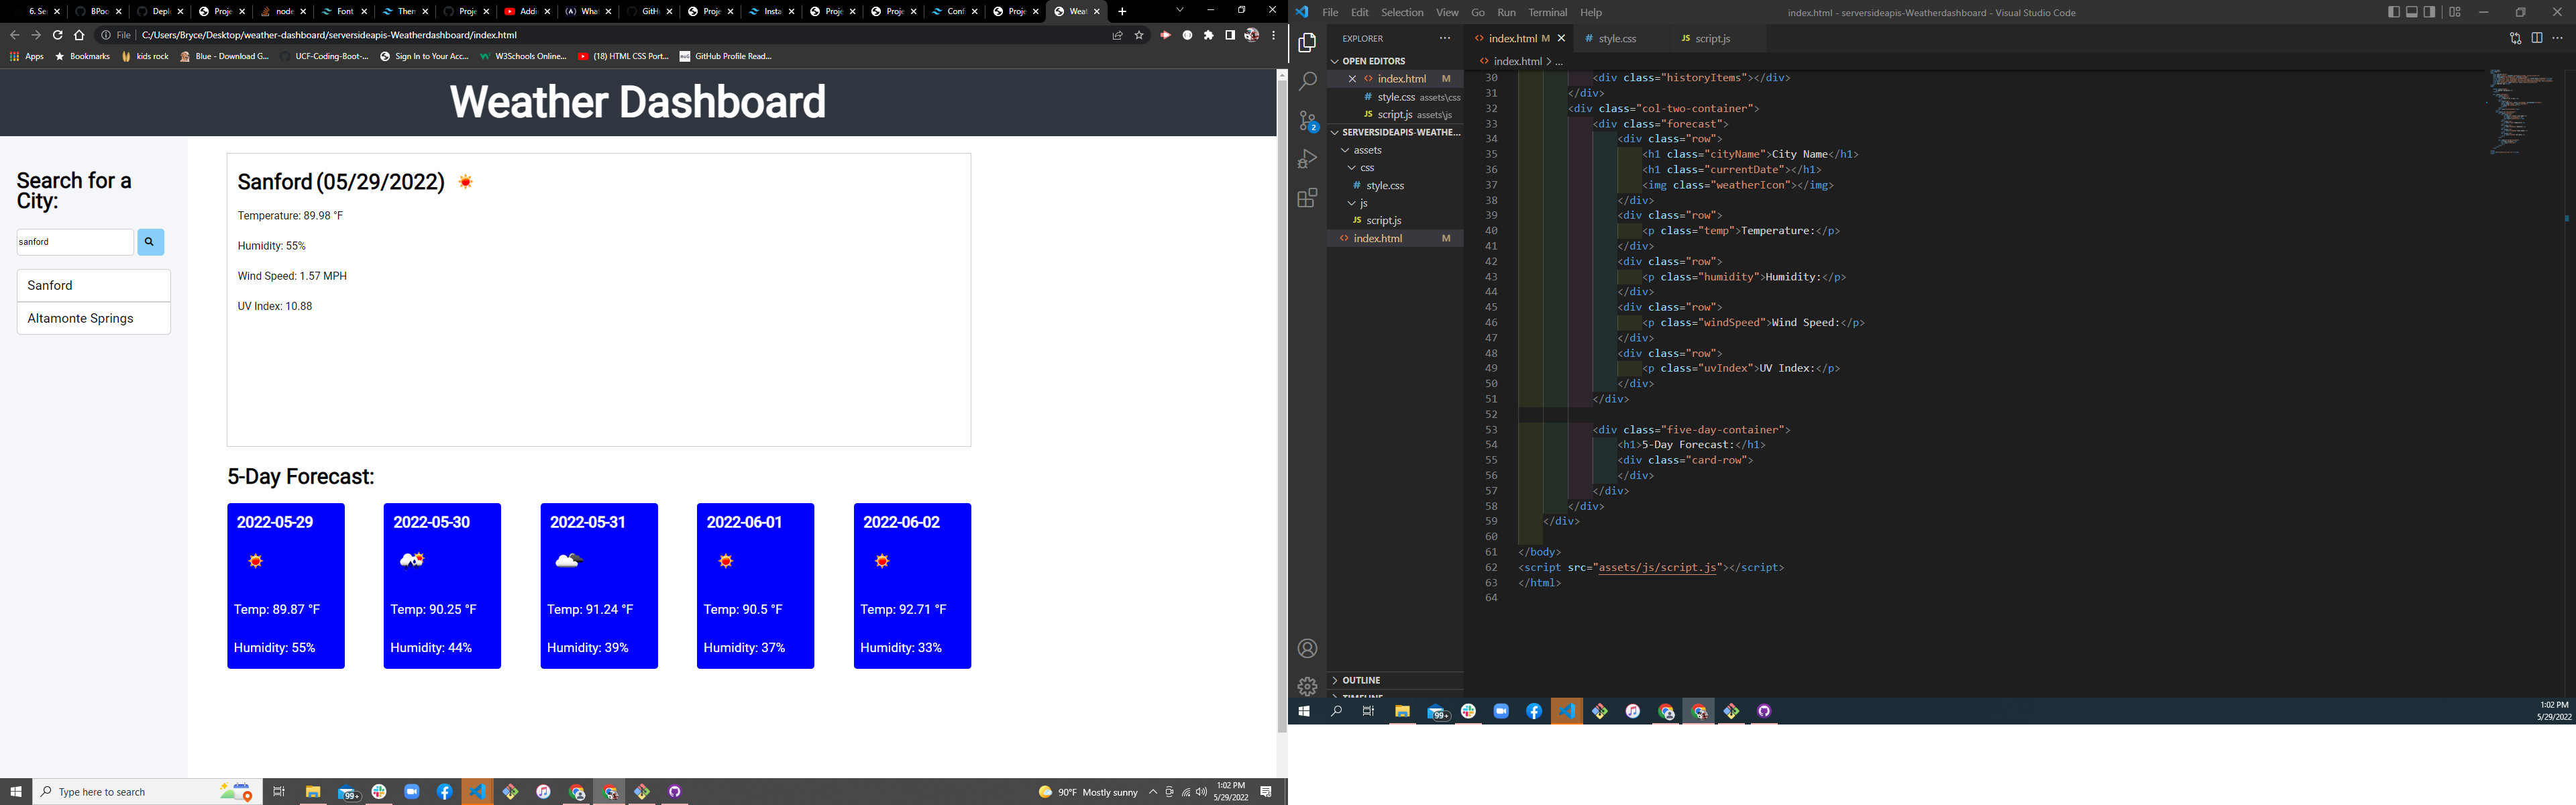The width and height of the screenshot is (2576, 805).
Task: Toggle the primary side bar visibility
Action: click(2394, 12)
